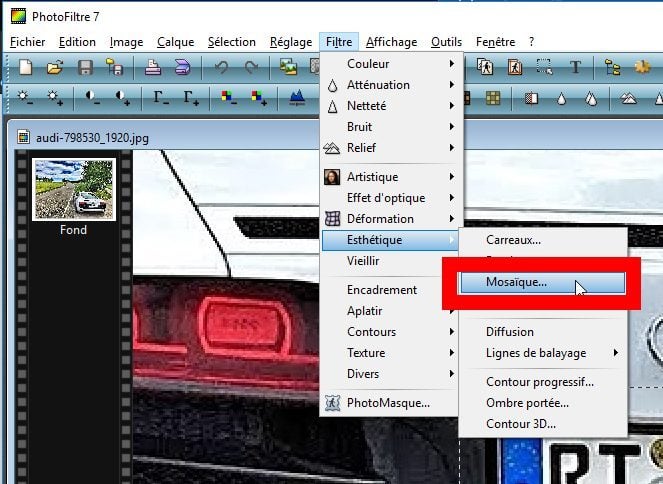663x484 pixels.
Task: Expand the Atténuation submenu arrow
Action: pyautogui.click(x=452, y=85)
